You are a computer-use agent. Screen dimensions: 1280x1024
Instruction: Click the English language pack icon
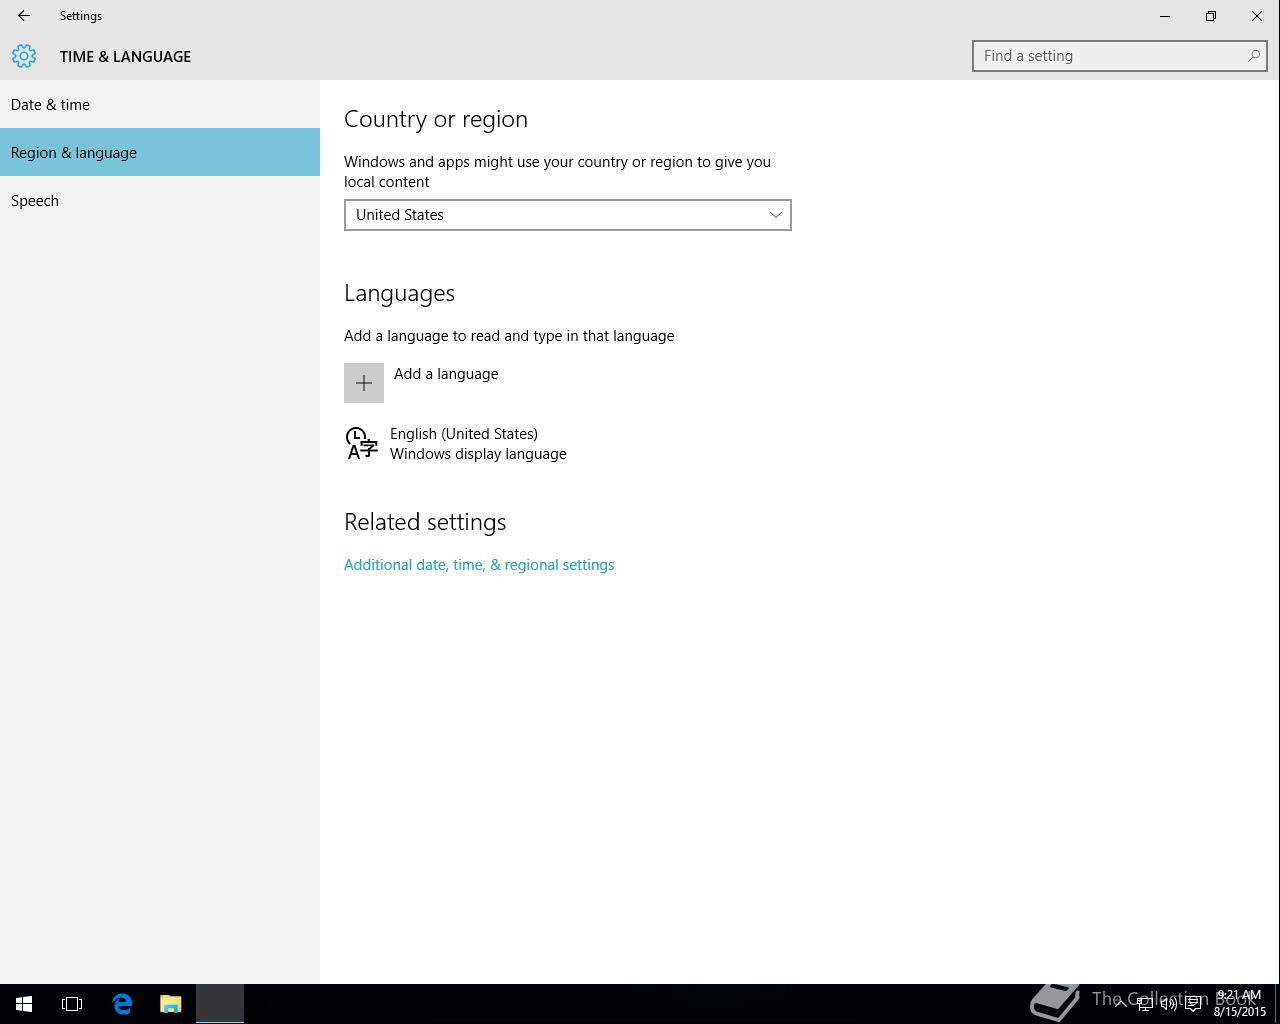(x=361, y=443)
